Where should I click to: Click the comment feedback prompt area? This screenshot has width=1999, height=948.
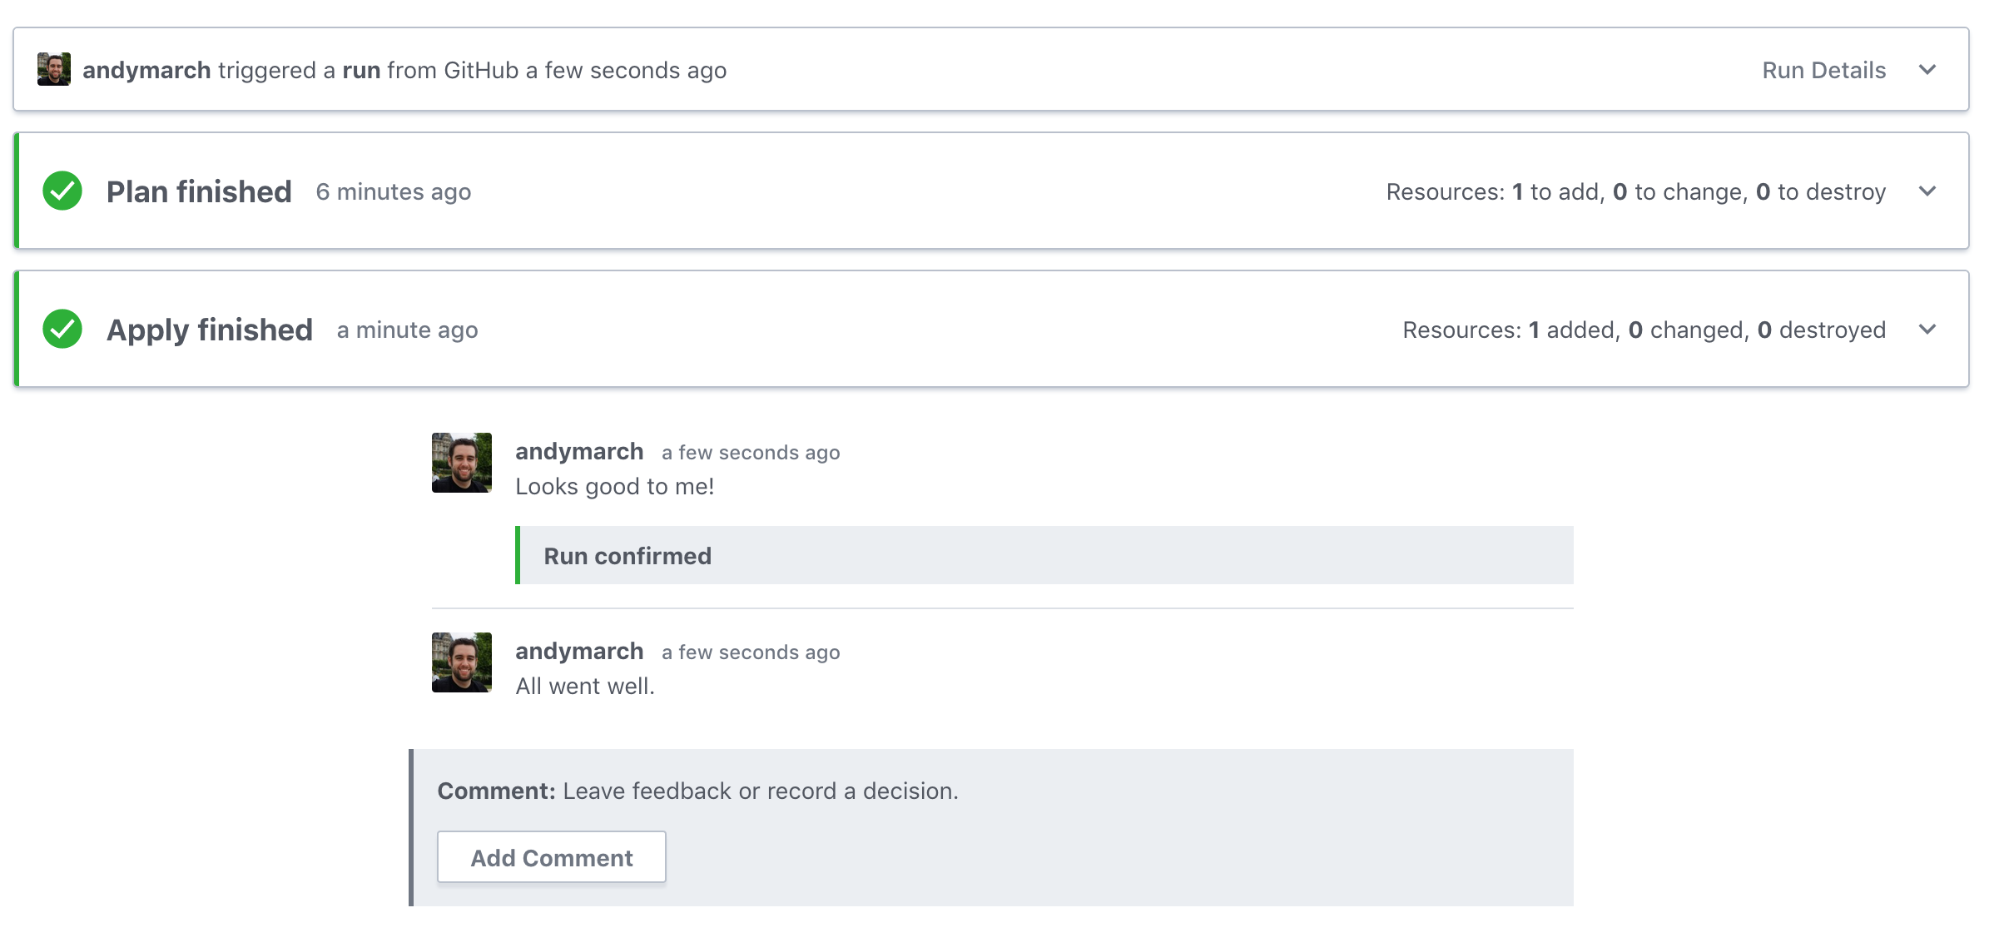tap(697, 790)
